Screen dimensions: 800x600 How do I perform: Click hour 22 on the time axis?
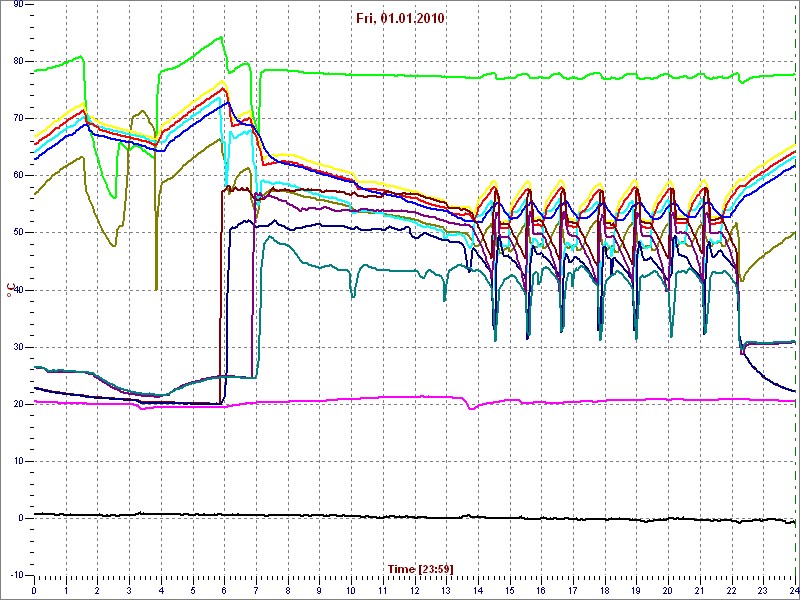[732, 591]
